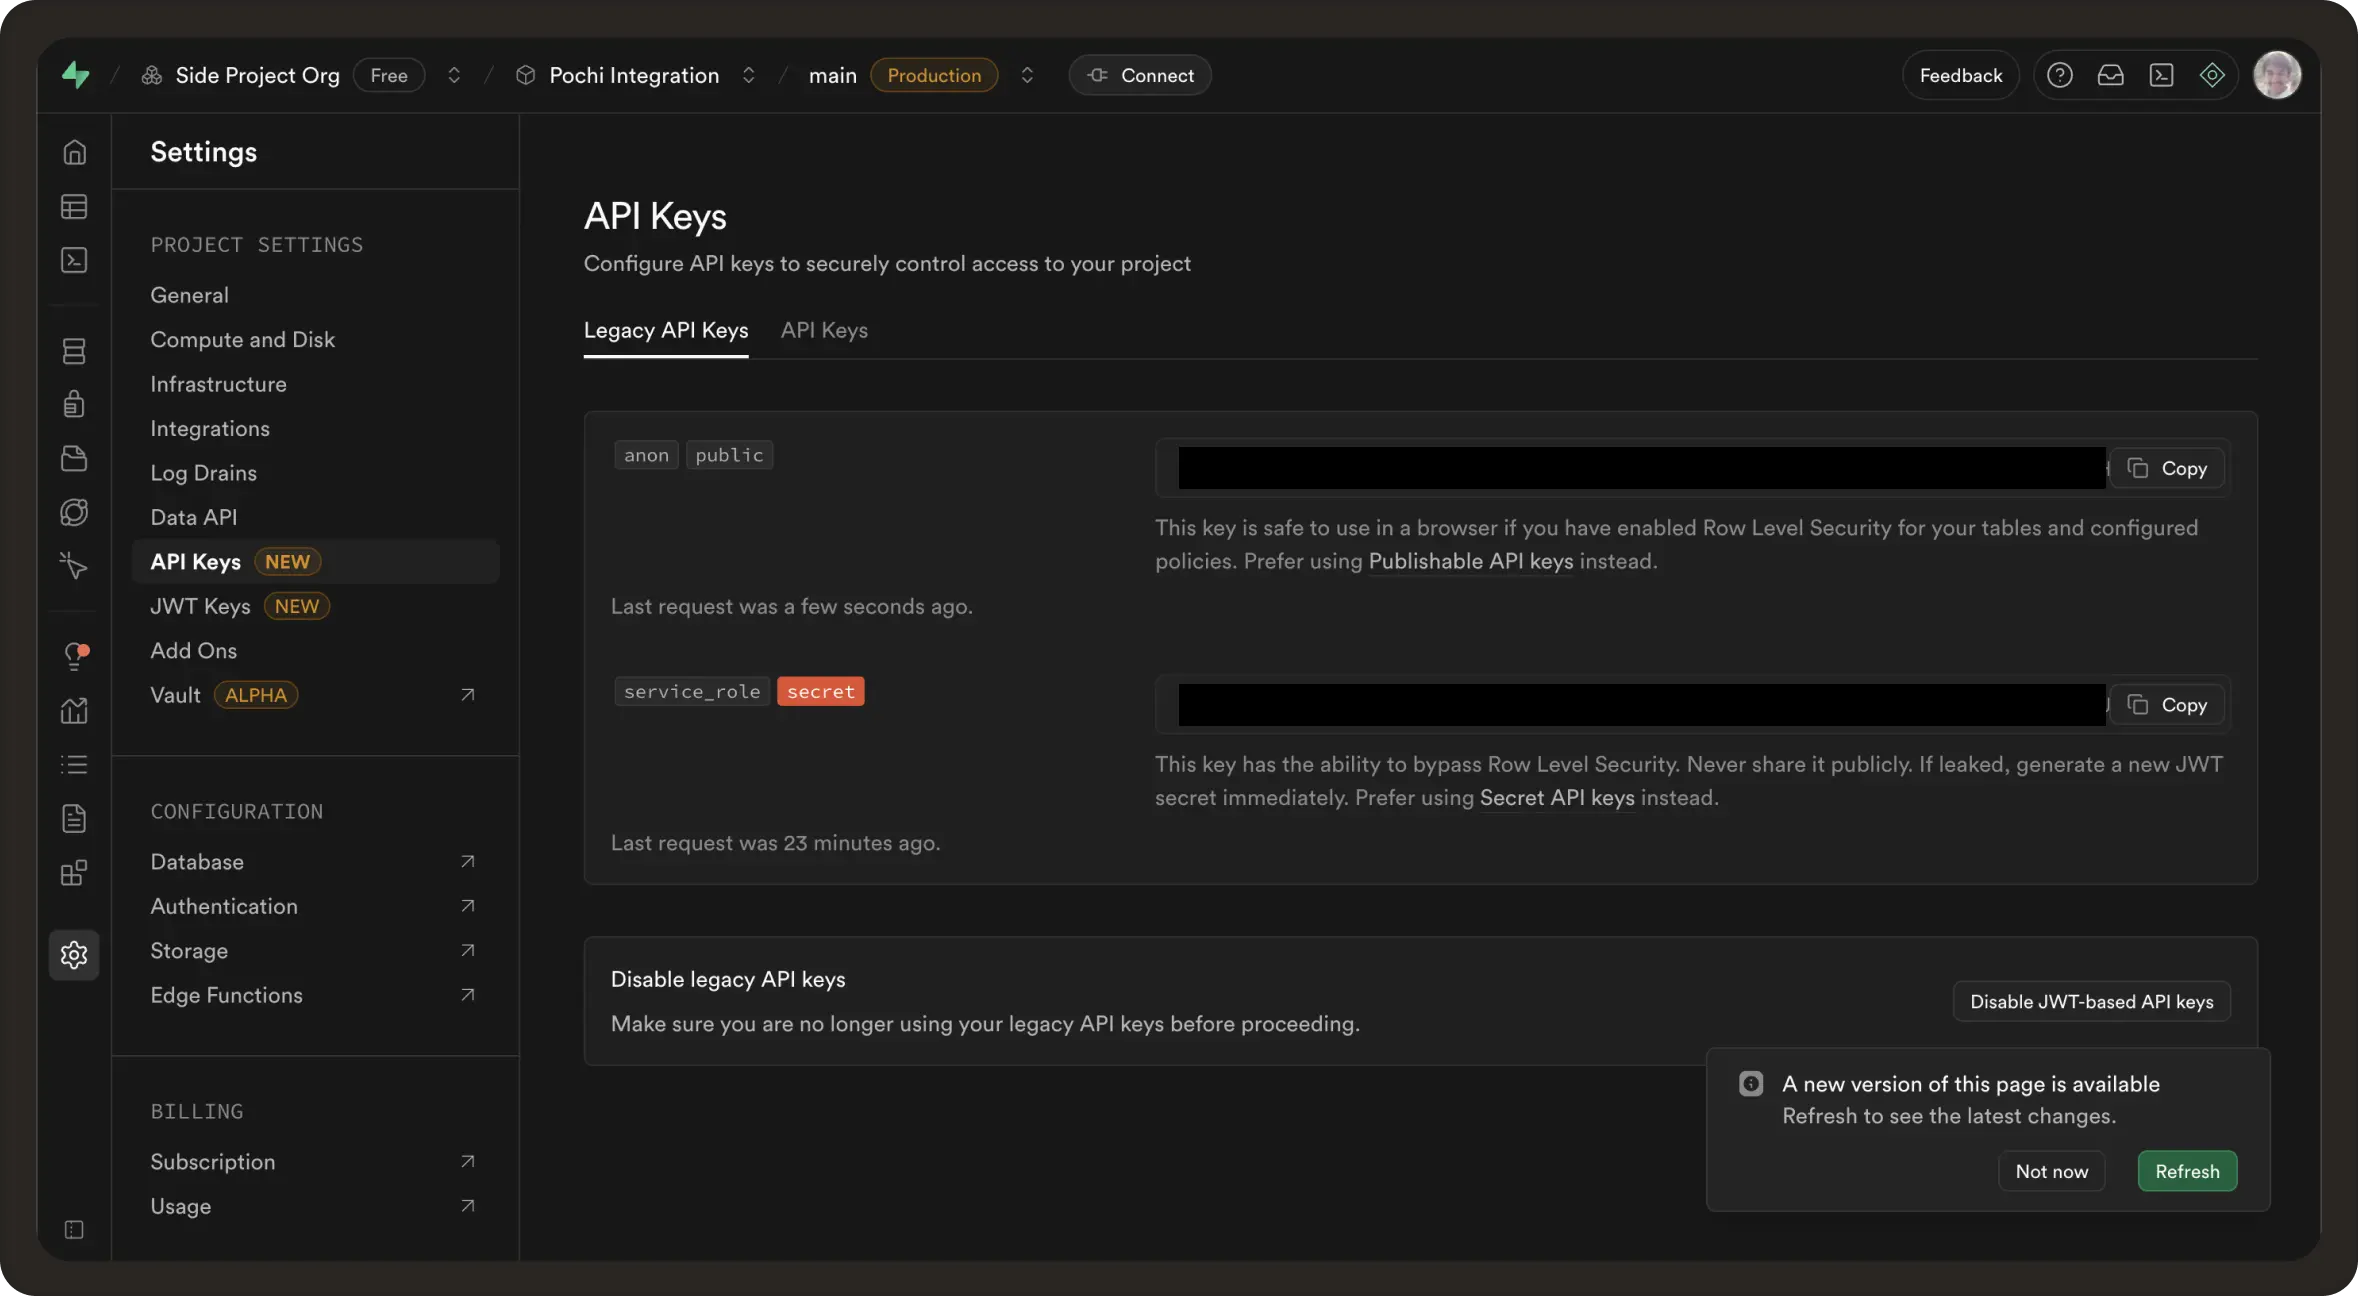The width and height of the screenshot is (2358, 1296).
Task: Open Advisors lightbulb icon in sidebar
Action: pyautogui.click(x=74, y=656)
